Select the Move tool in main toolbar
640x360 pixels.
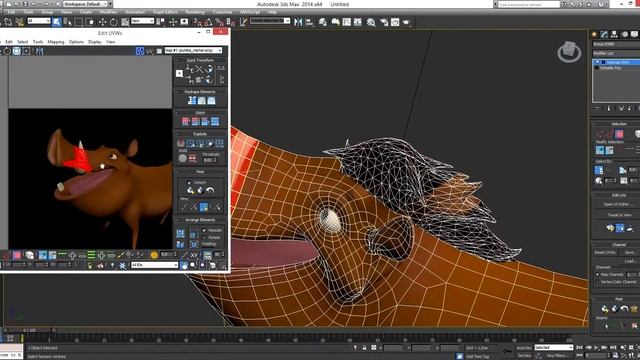(x=102, y=22)
